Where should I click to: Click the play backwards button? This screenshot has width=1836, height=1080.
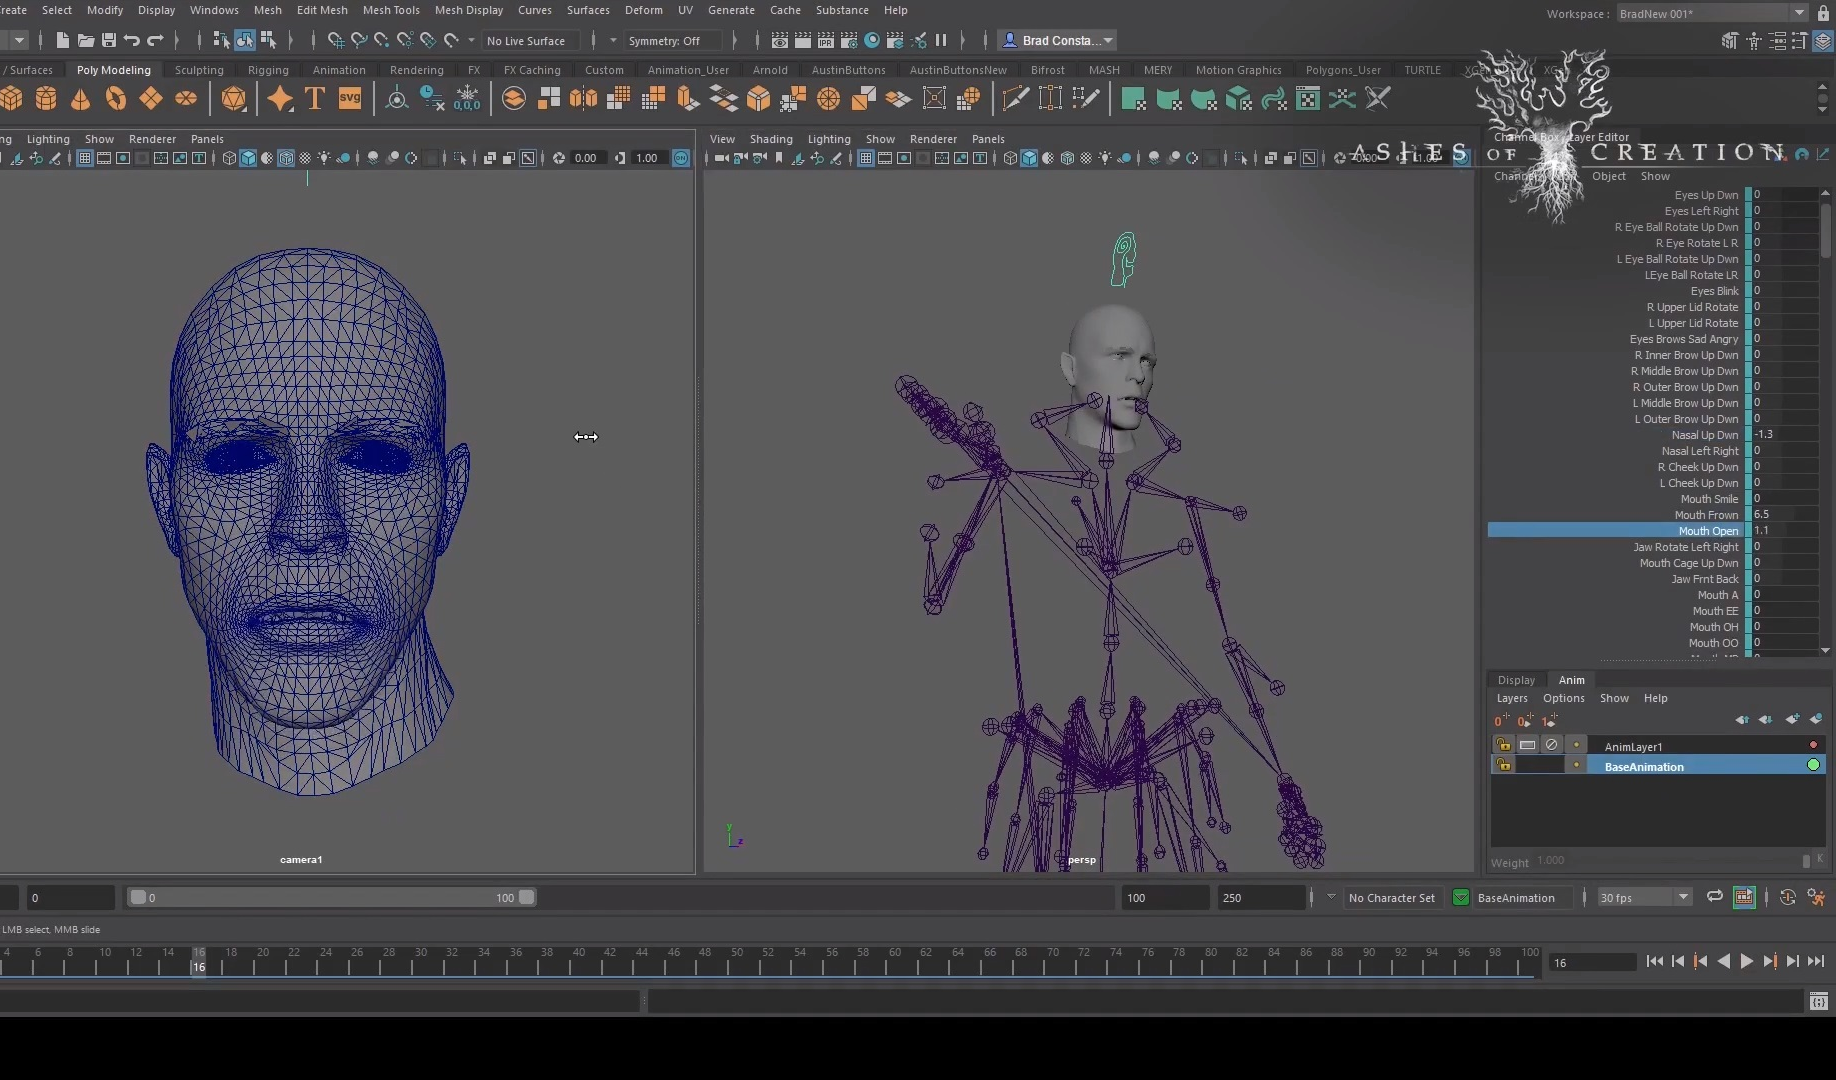1724,961
